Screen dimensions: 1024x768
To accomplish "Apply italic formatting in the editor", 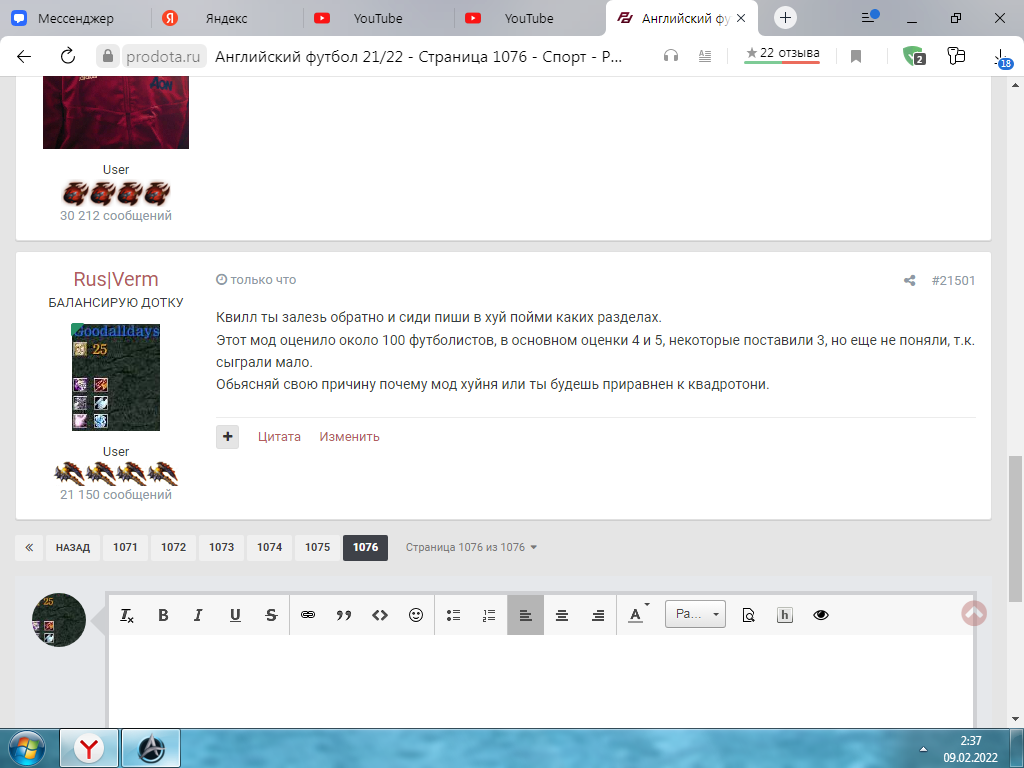I will [198, 616].
